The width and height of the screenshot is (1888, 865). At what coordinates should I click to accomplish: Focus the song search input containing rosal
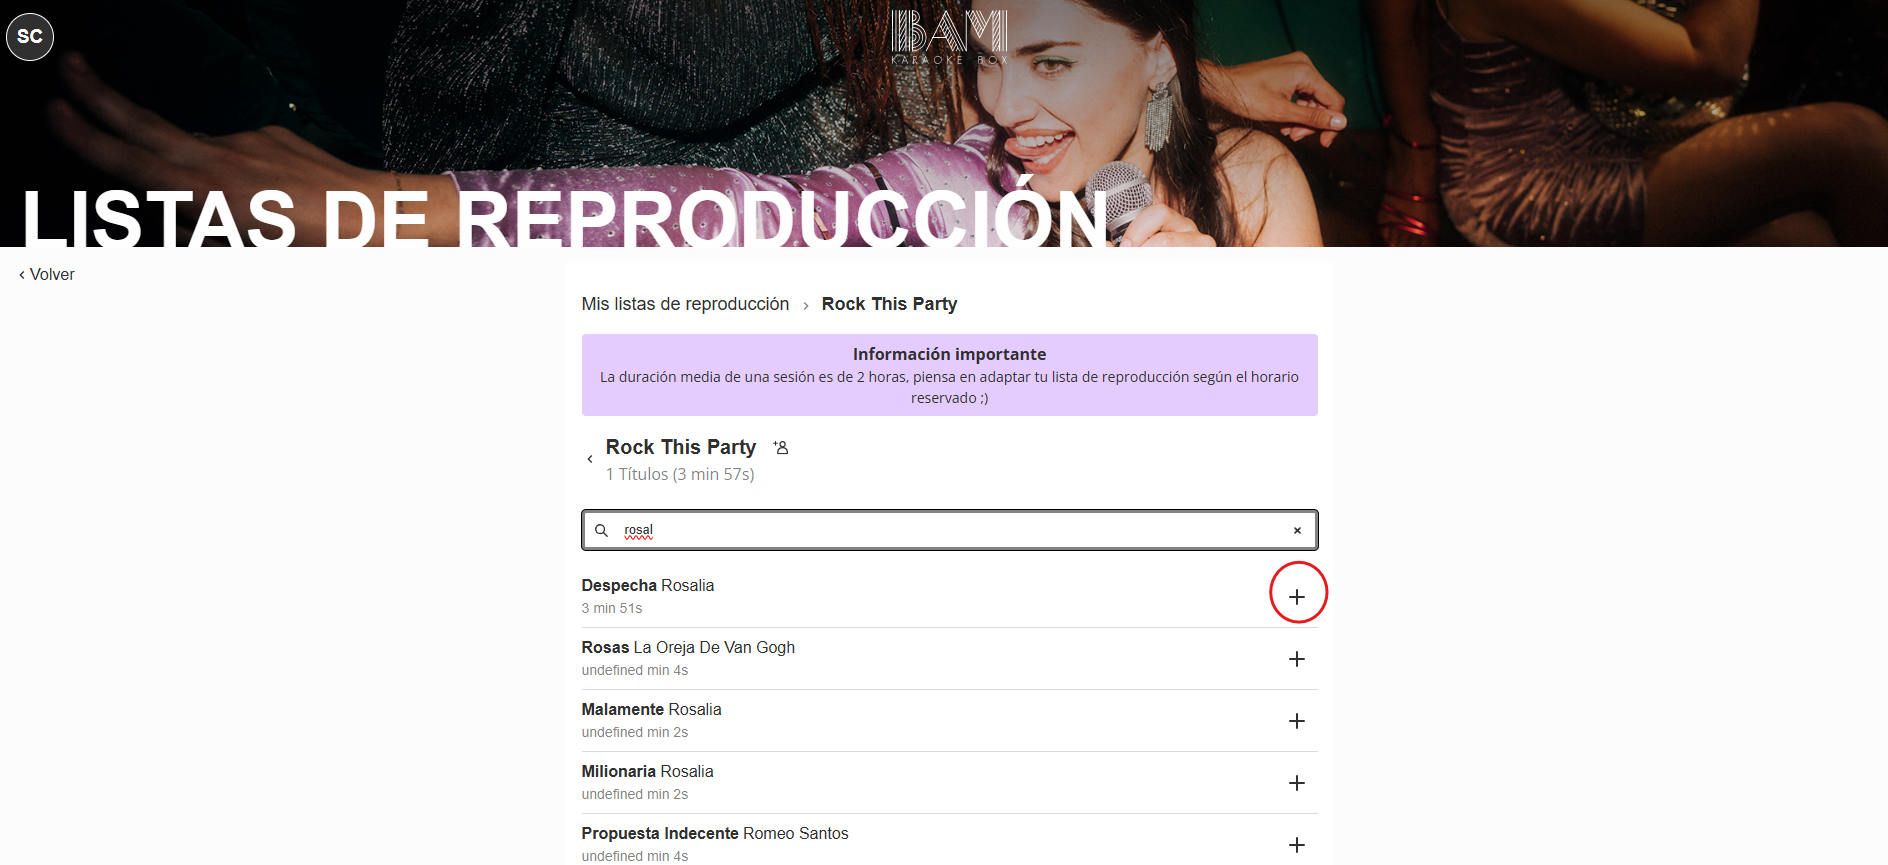(950, 530)
